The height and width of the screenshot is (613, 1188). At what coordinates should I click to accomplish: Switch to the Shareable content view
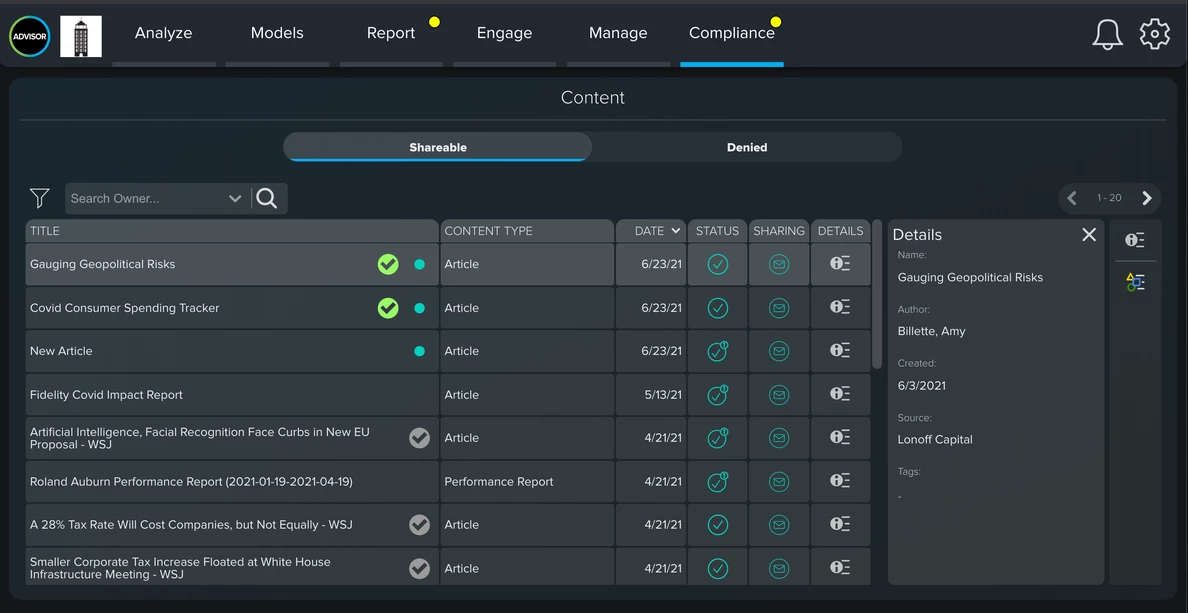pyautogui.click(x=438, y=148)
